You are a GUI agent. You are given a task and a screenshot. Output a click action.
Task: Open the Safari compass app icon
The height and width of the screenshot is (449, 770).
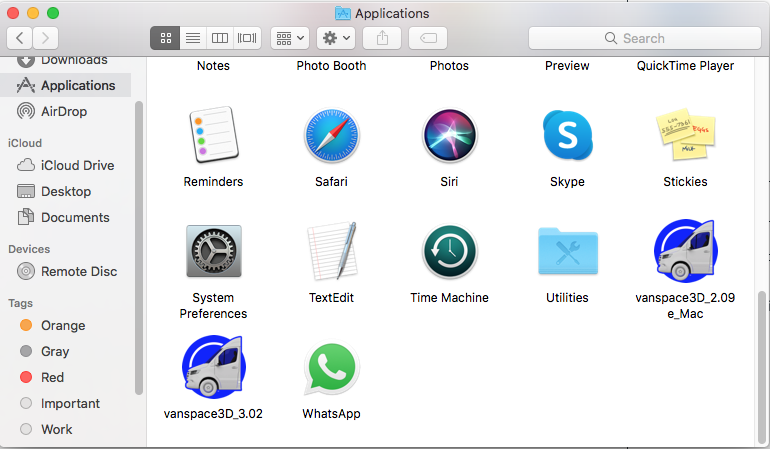click(x=331, y=136)
